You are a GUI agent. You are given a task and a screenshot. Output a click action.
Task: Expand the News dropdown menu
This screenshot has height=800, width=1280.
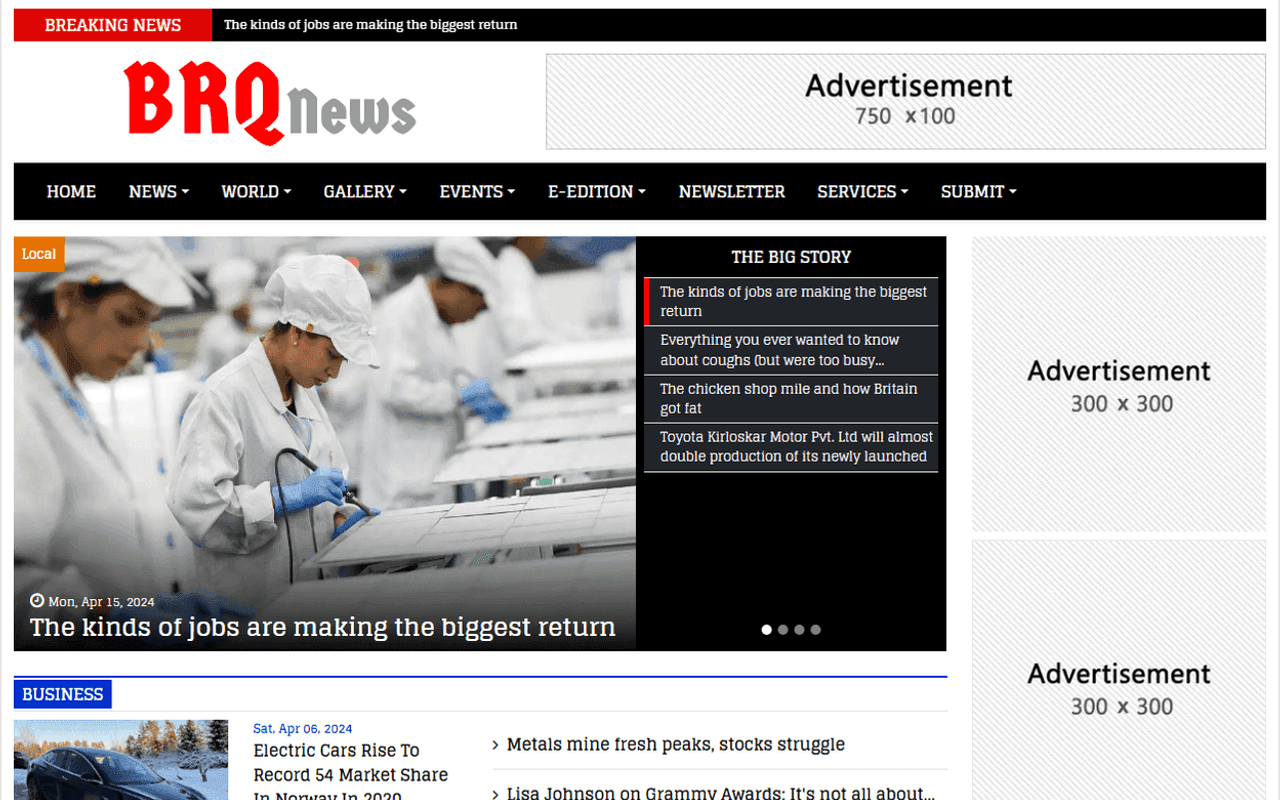(x=158, y=192)
